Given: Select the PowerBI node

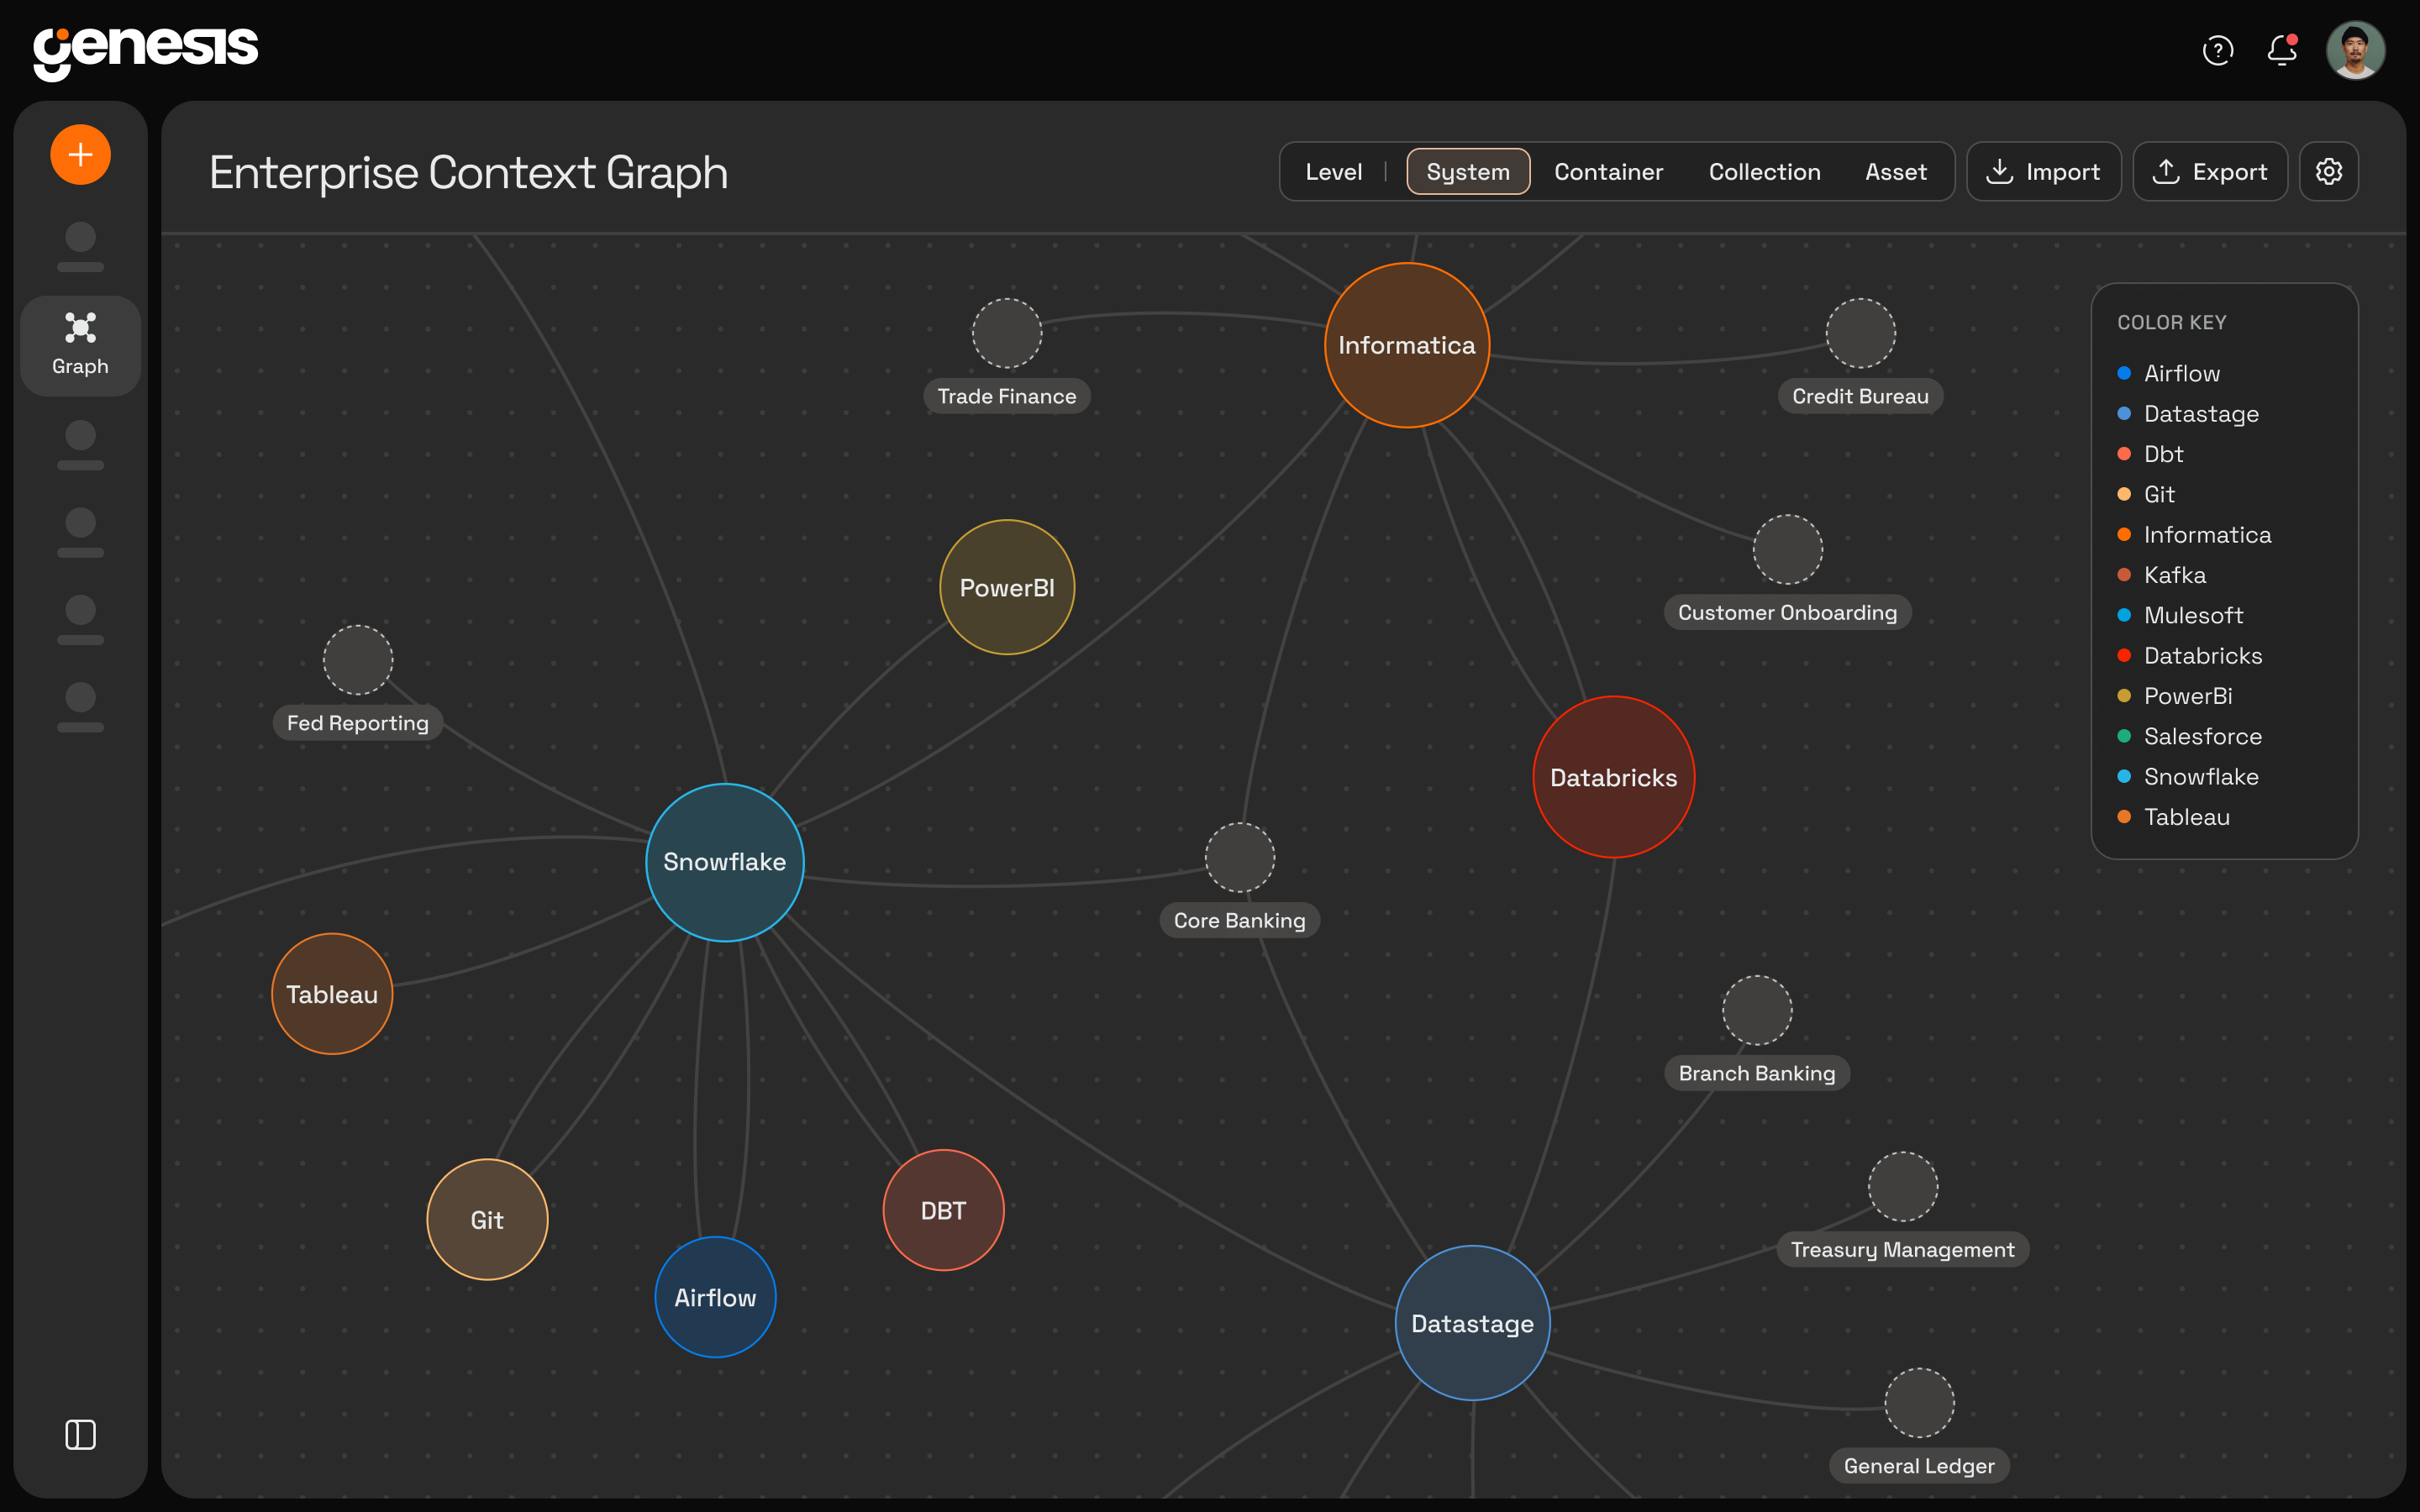Looking at the screenshot, I should coord(1007,587).
